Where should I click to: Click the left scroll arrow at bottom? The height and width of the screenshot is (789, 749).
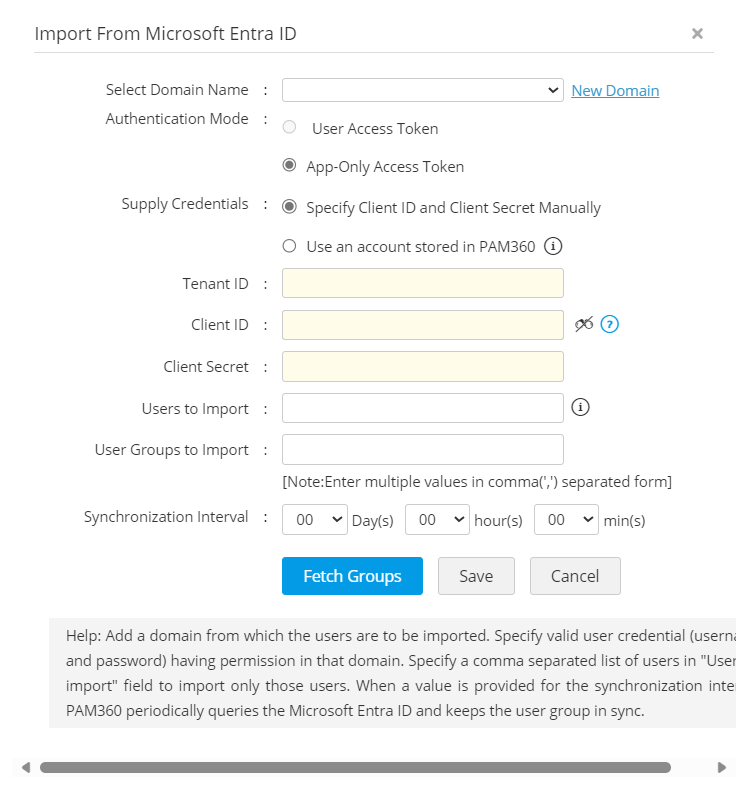click(x=25, y=768)
